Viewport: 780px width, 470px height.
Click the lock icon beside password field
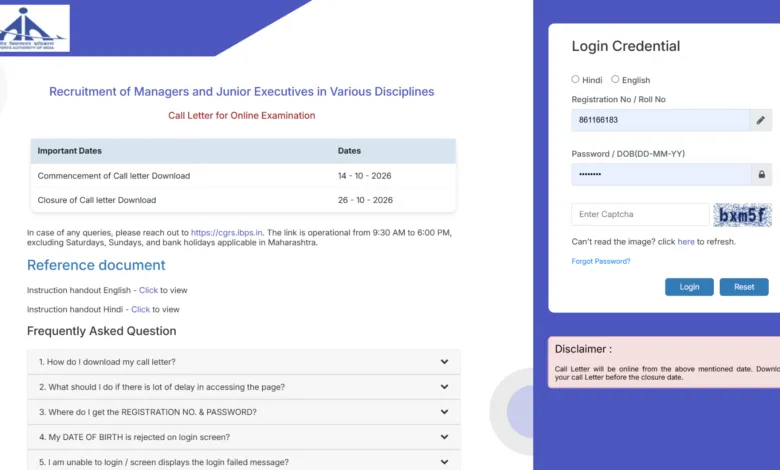point(761,175)
